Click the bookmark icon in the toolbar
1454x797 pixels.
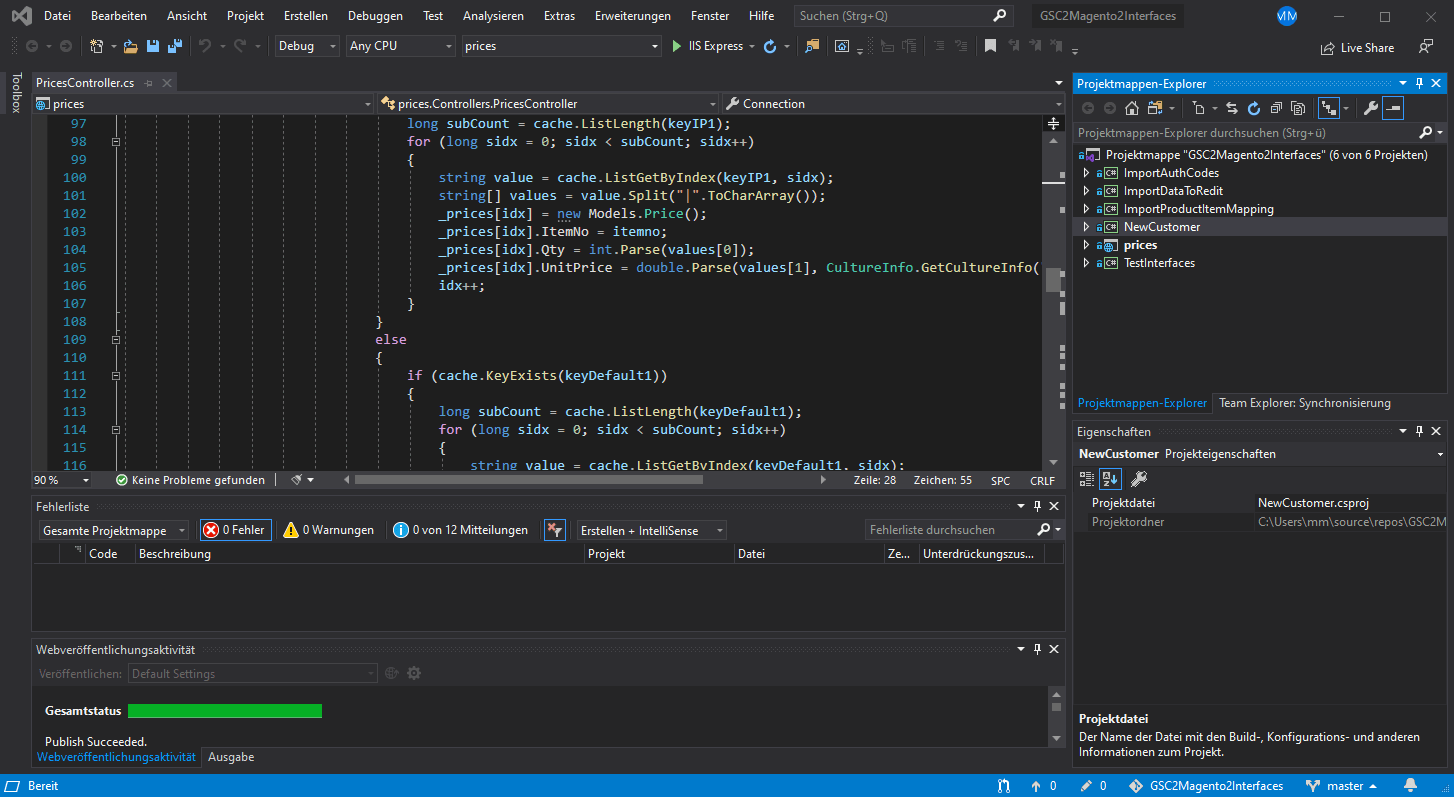[x=990, y=46]
